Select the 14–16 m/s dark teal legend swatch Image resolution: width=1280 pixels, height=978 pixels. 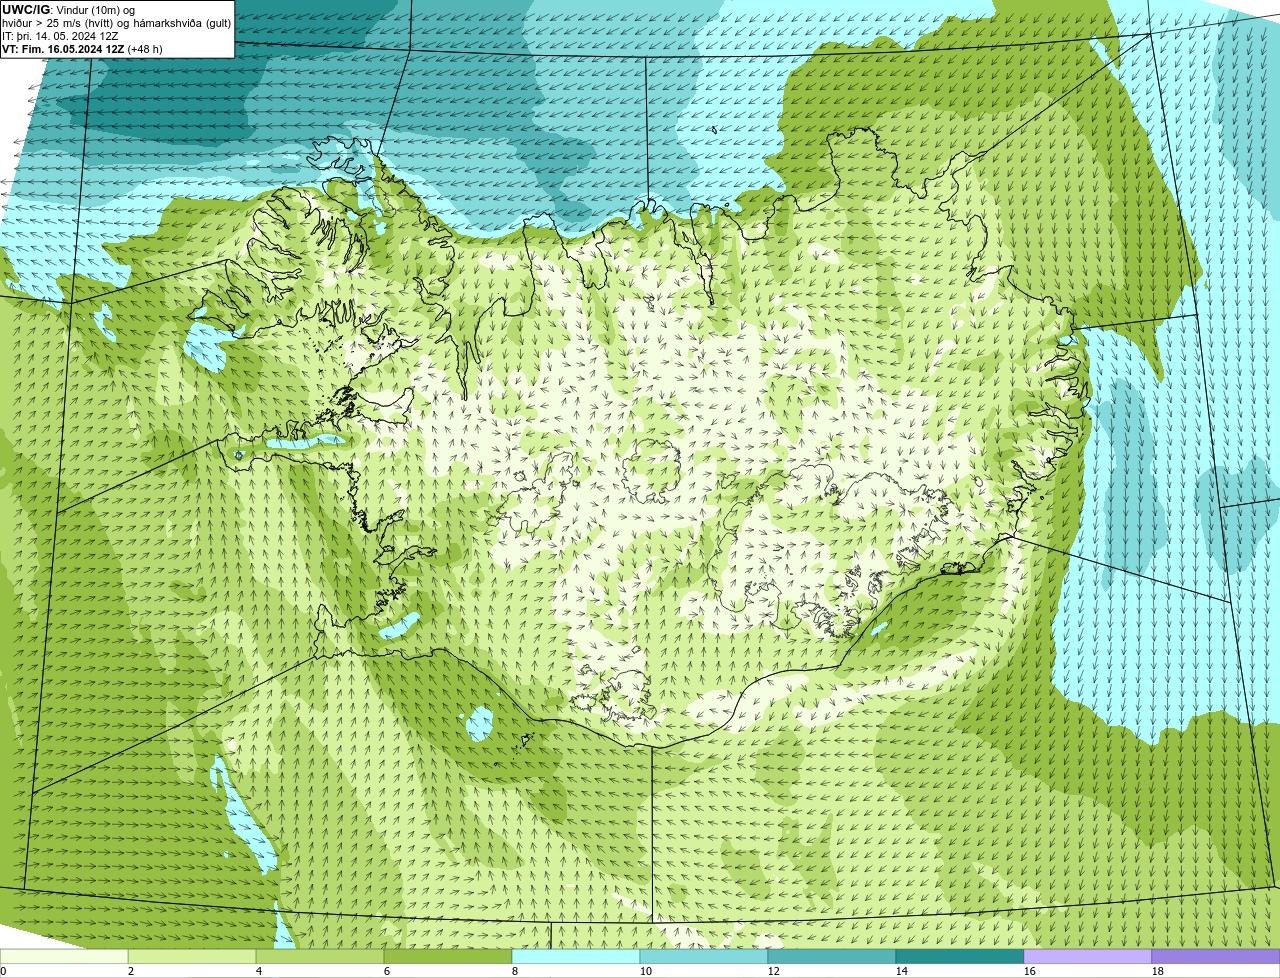pos(960,956)
